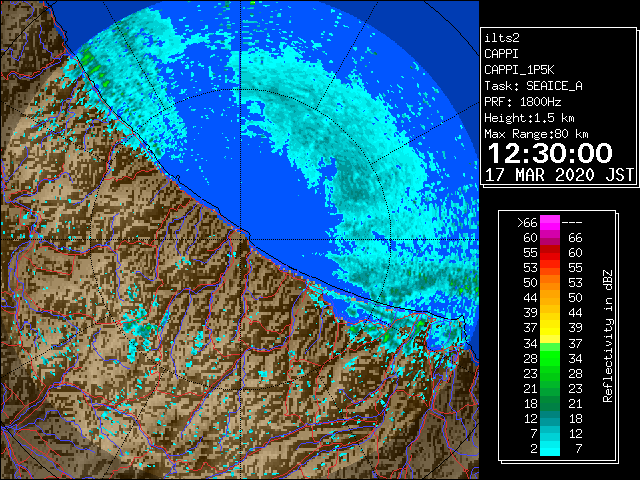Viewport: 640px width, 480px height.
Task: Pick the red legend swatch beside 55
Action: 550,253
